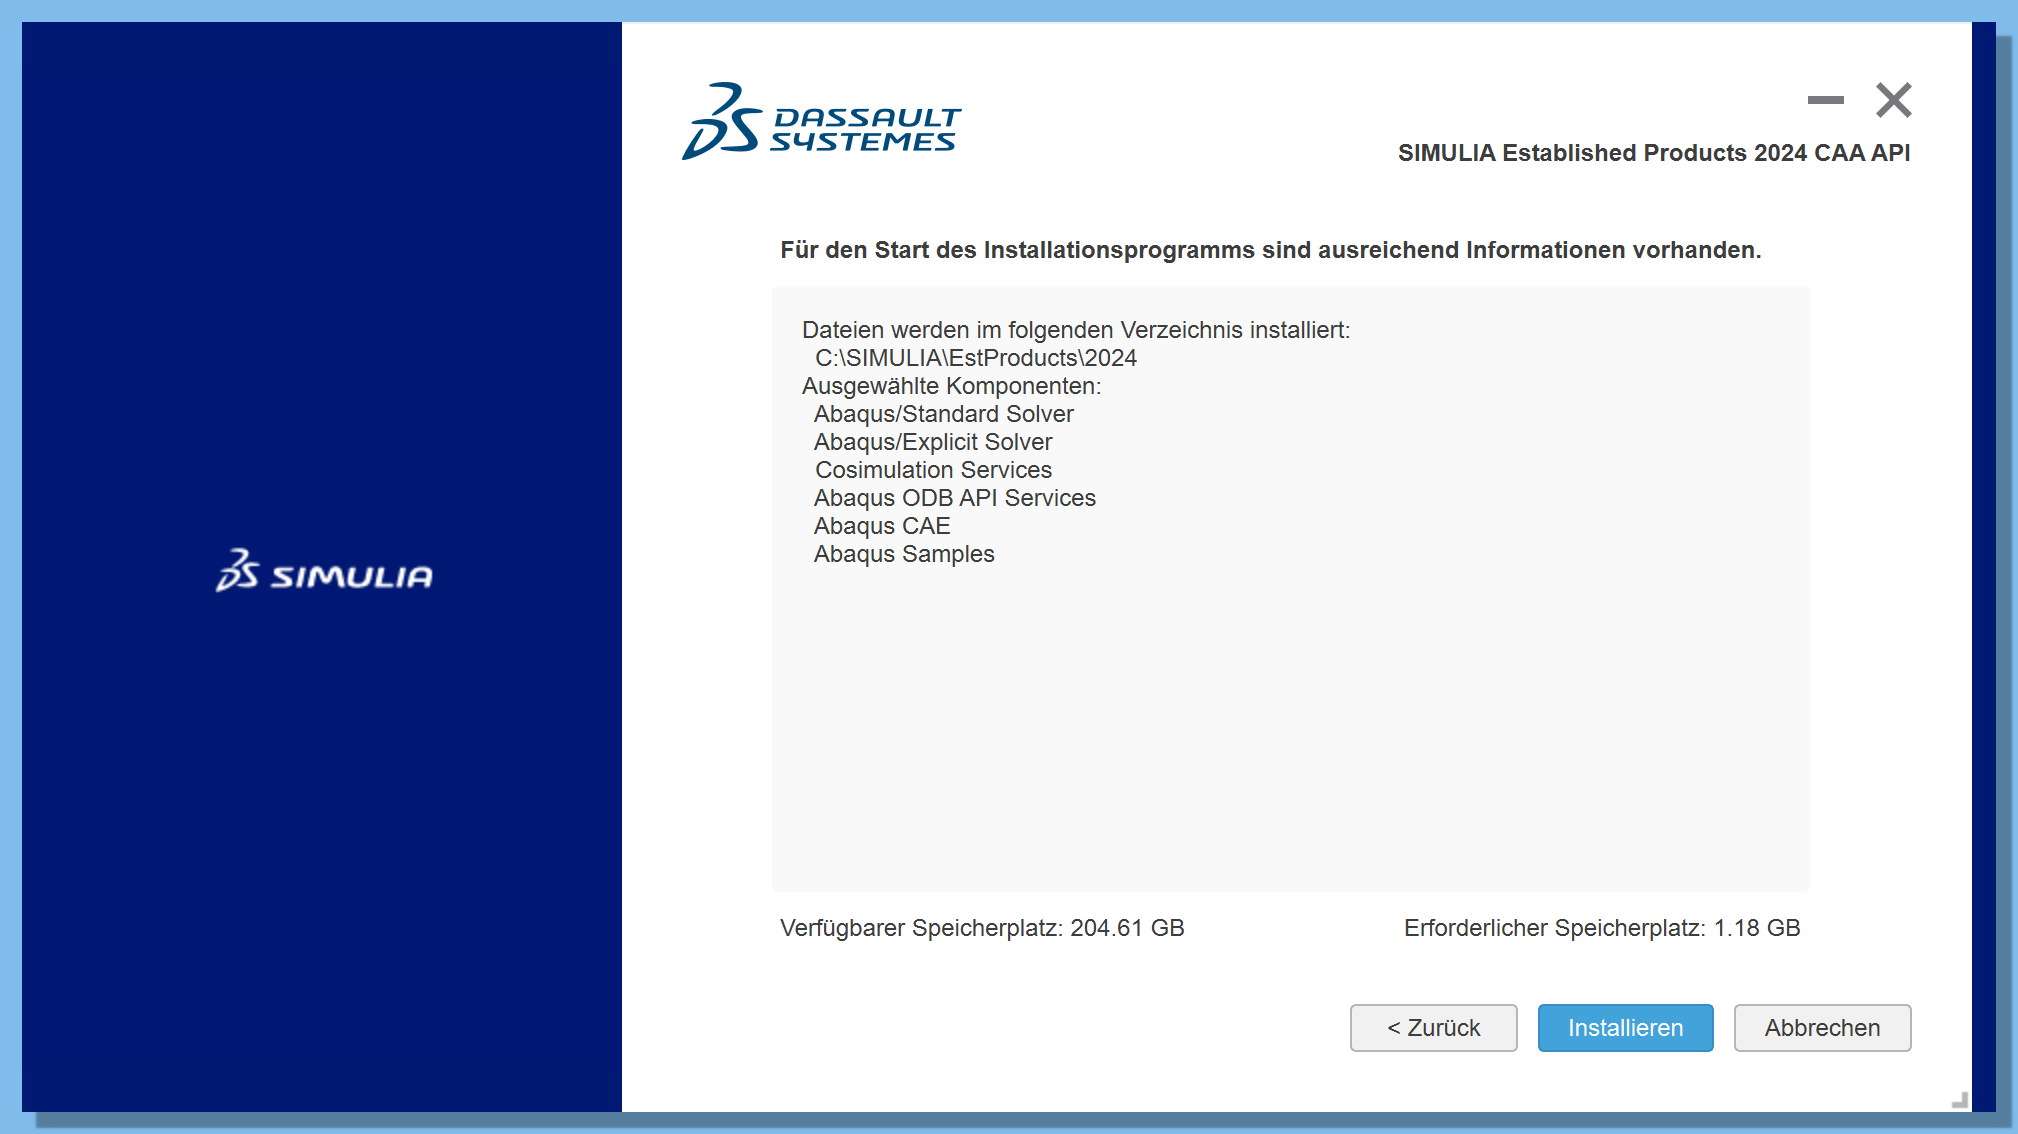Close the installer with the X icon
The image size is (2018, 1134).
pos(1893,100)
